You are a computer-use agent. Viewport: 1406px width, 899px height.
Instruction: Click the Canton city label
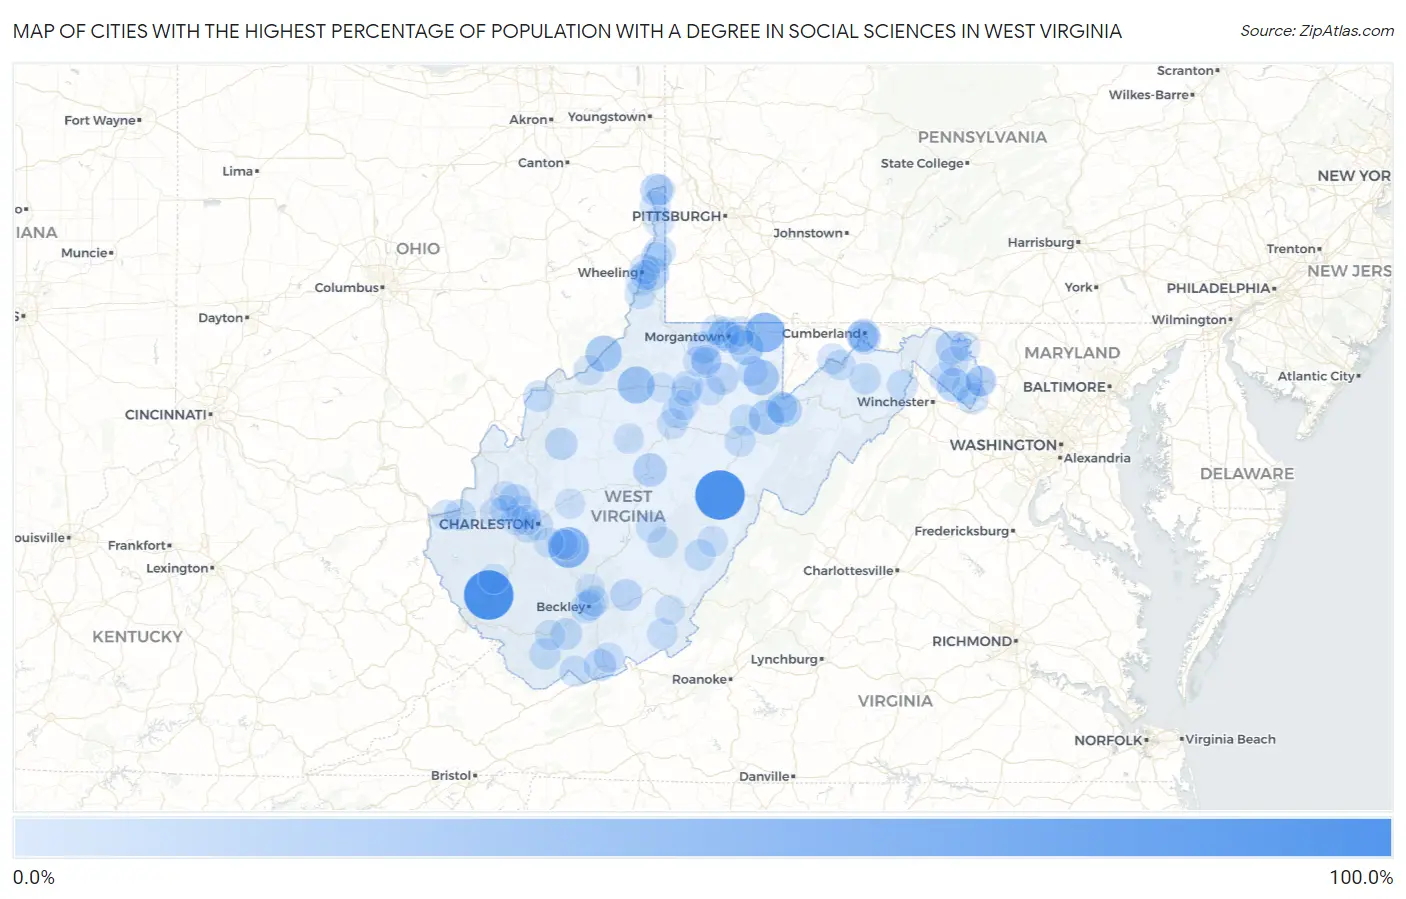[541, 163]
